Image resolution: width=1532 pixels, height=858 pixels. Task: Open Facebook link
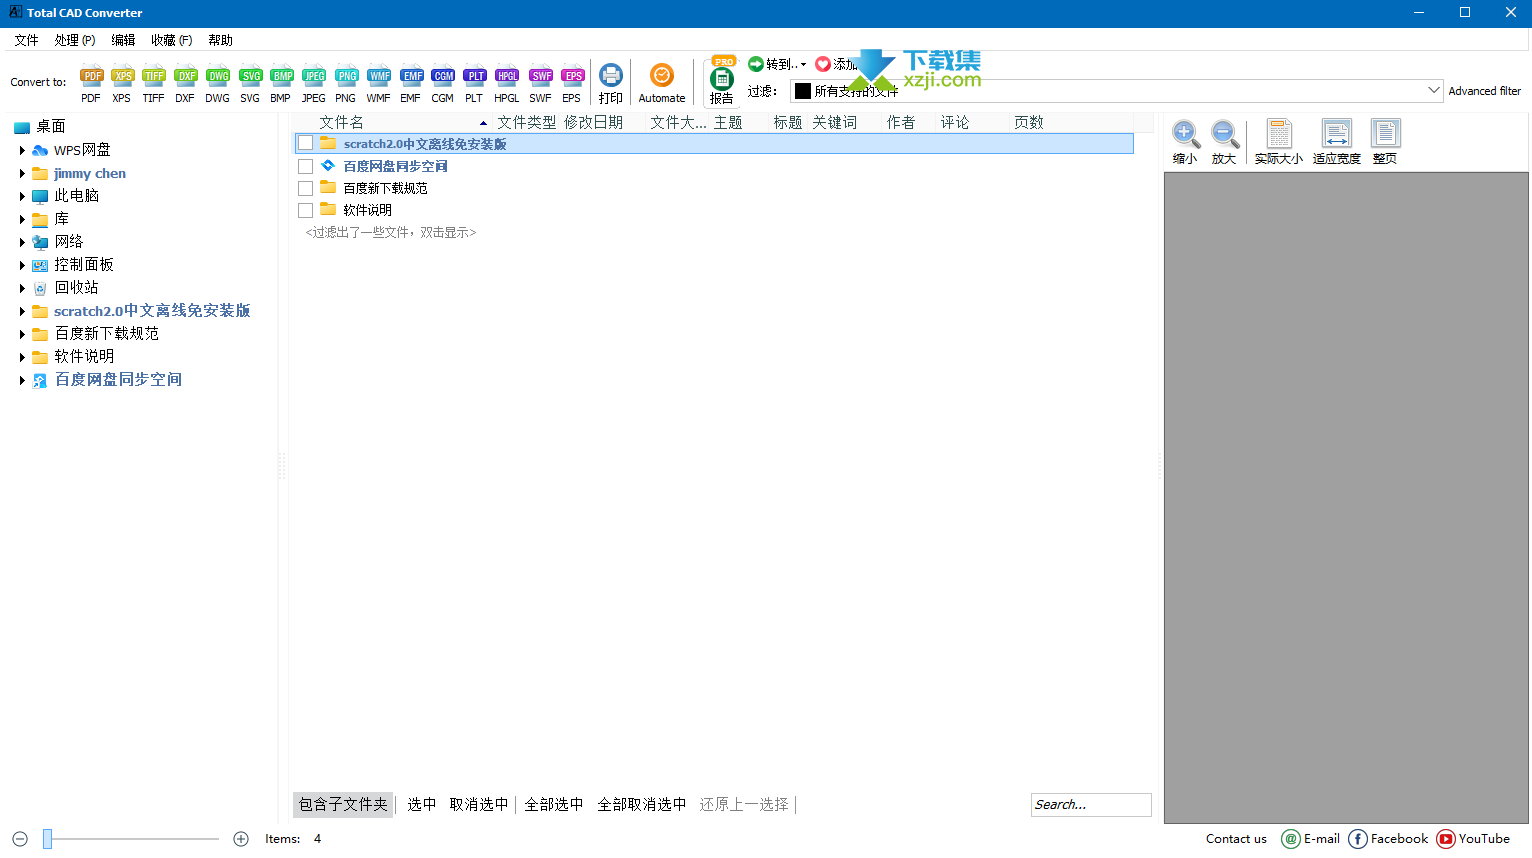click(x=1389, y=839)
